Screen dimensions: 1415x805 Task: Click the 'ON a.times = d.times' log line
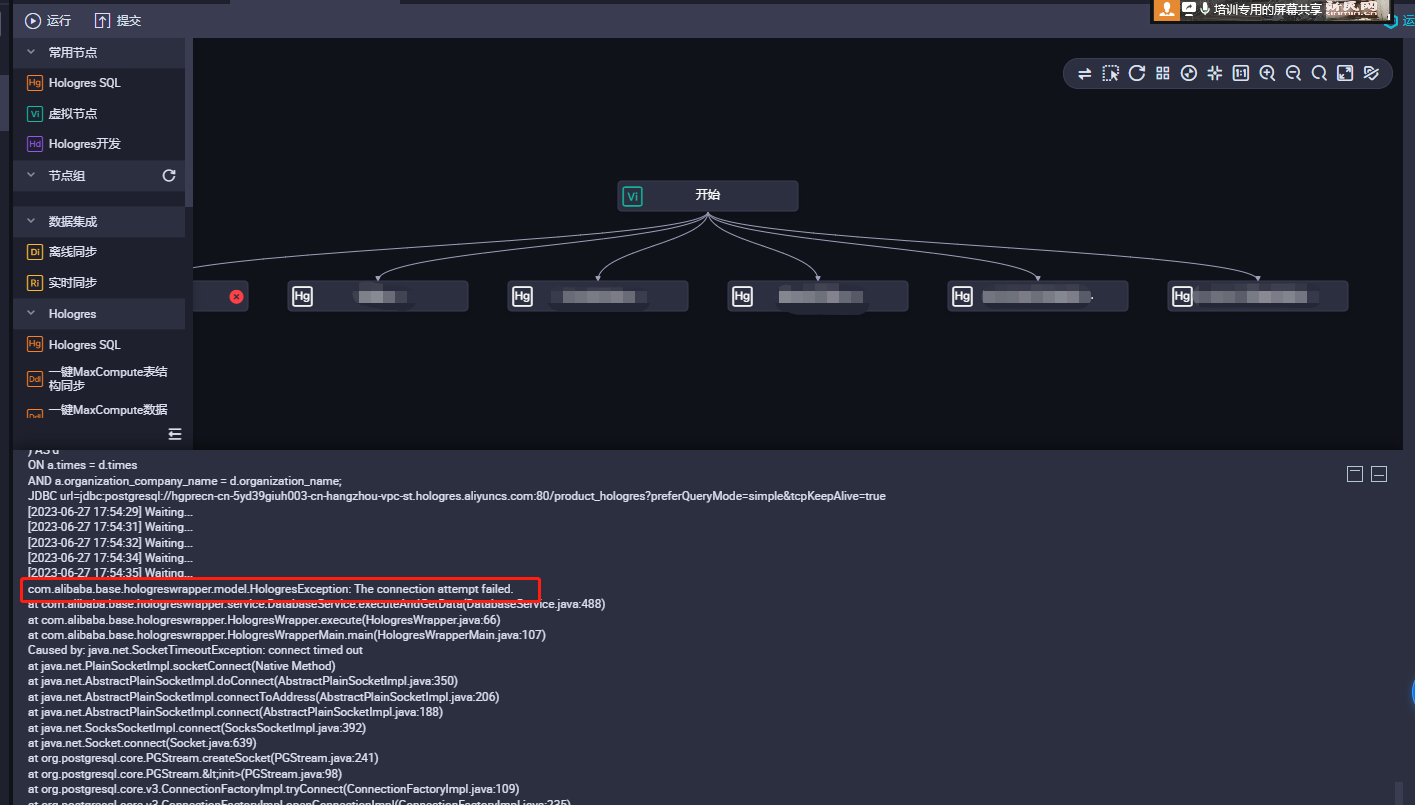click(82, 465)
